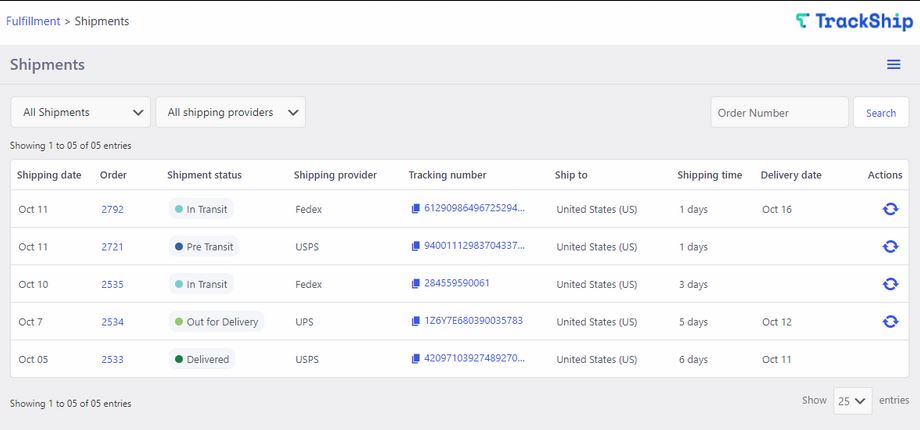
Task: Expand the All Shipments filter dropdown
Action: (x=81, y=112)
